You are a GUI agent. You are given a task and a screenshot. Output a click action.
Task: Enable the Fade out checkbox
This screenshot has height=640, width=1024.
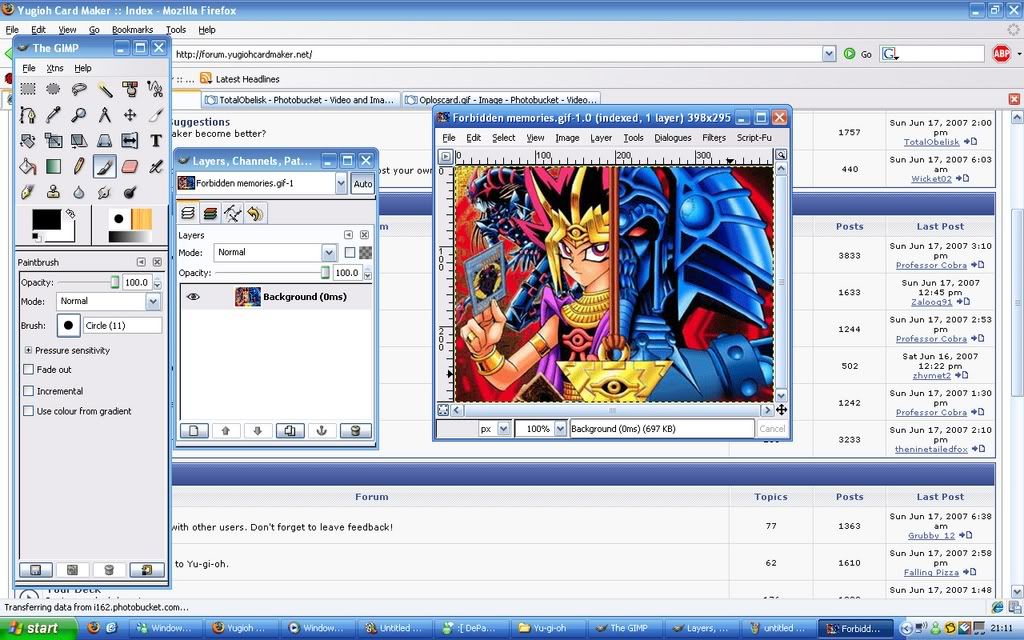[28, 370]
